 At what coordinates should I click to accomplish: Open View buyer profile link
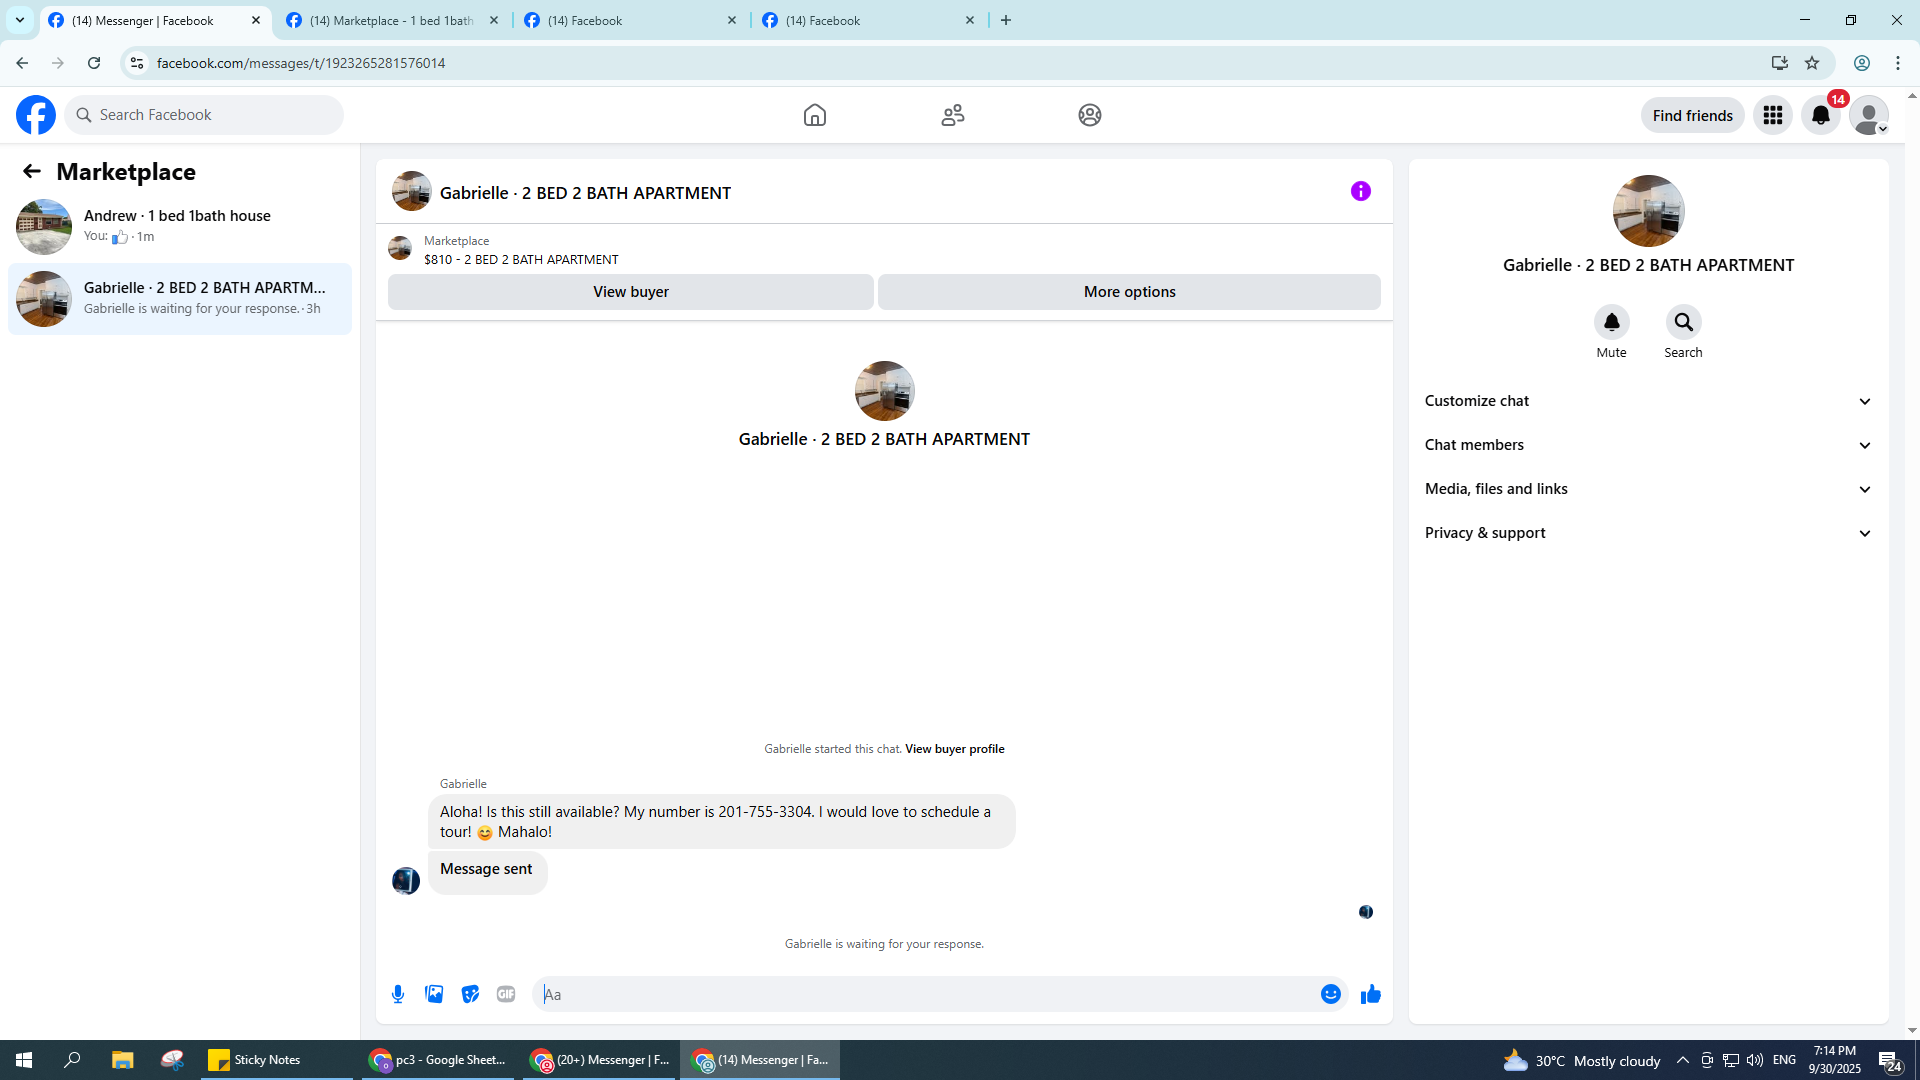[954, 749]
